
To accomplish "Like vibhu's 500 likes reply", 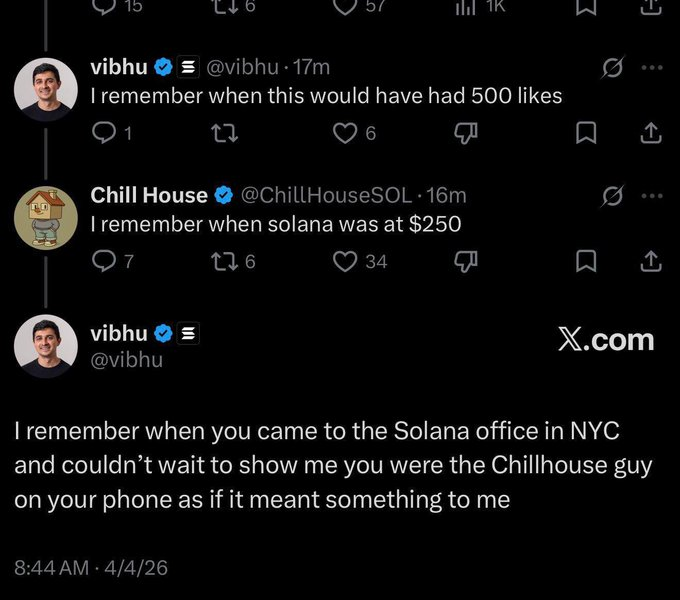I will click(x=345, y=133).
